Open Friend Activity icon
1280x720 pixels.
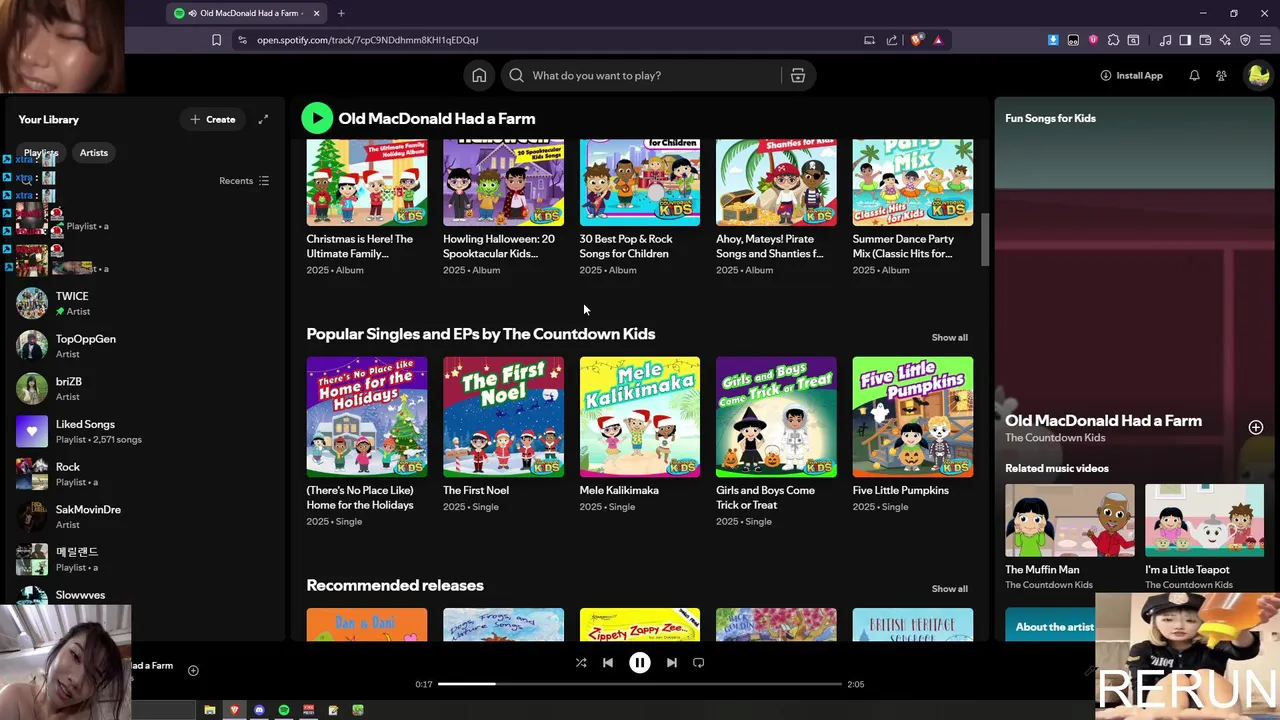[1221, 75]
